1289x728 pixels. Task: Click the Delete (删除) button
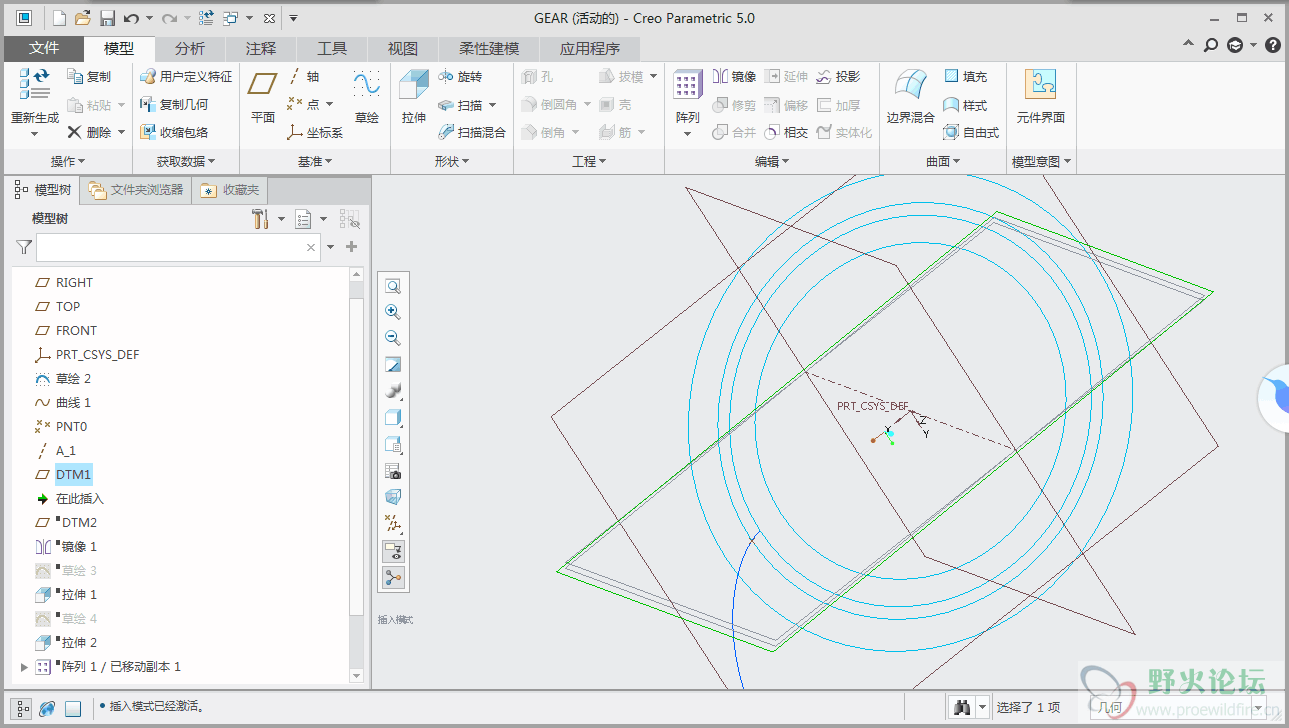89,132
